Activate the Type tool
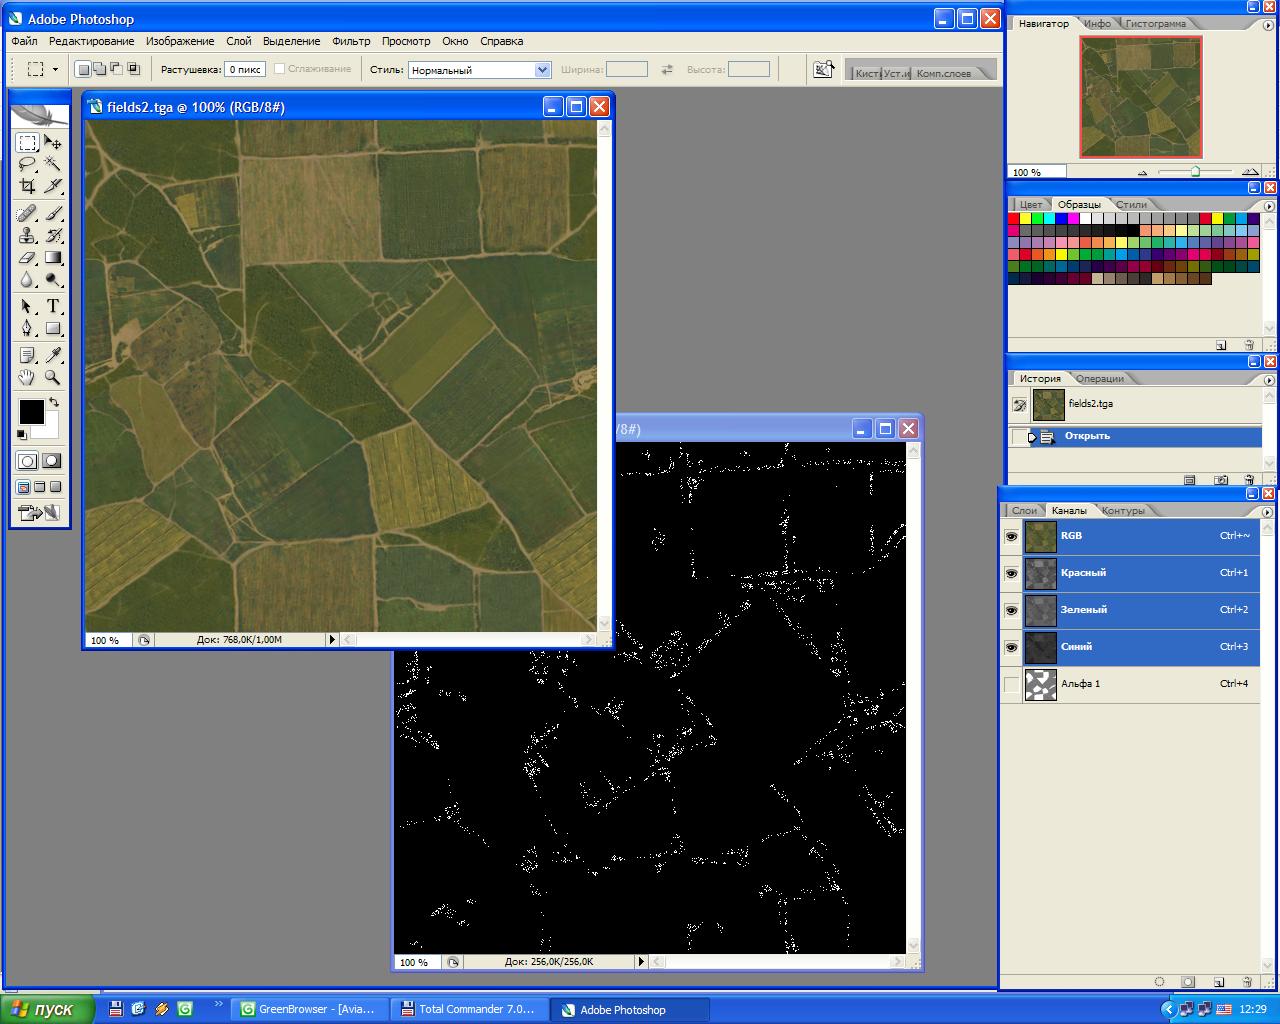Screen dimensions: 1280x1024 click(53, 306)
